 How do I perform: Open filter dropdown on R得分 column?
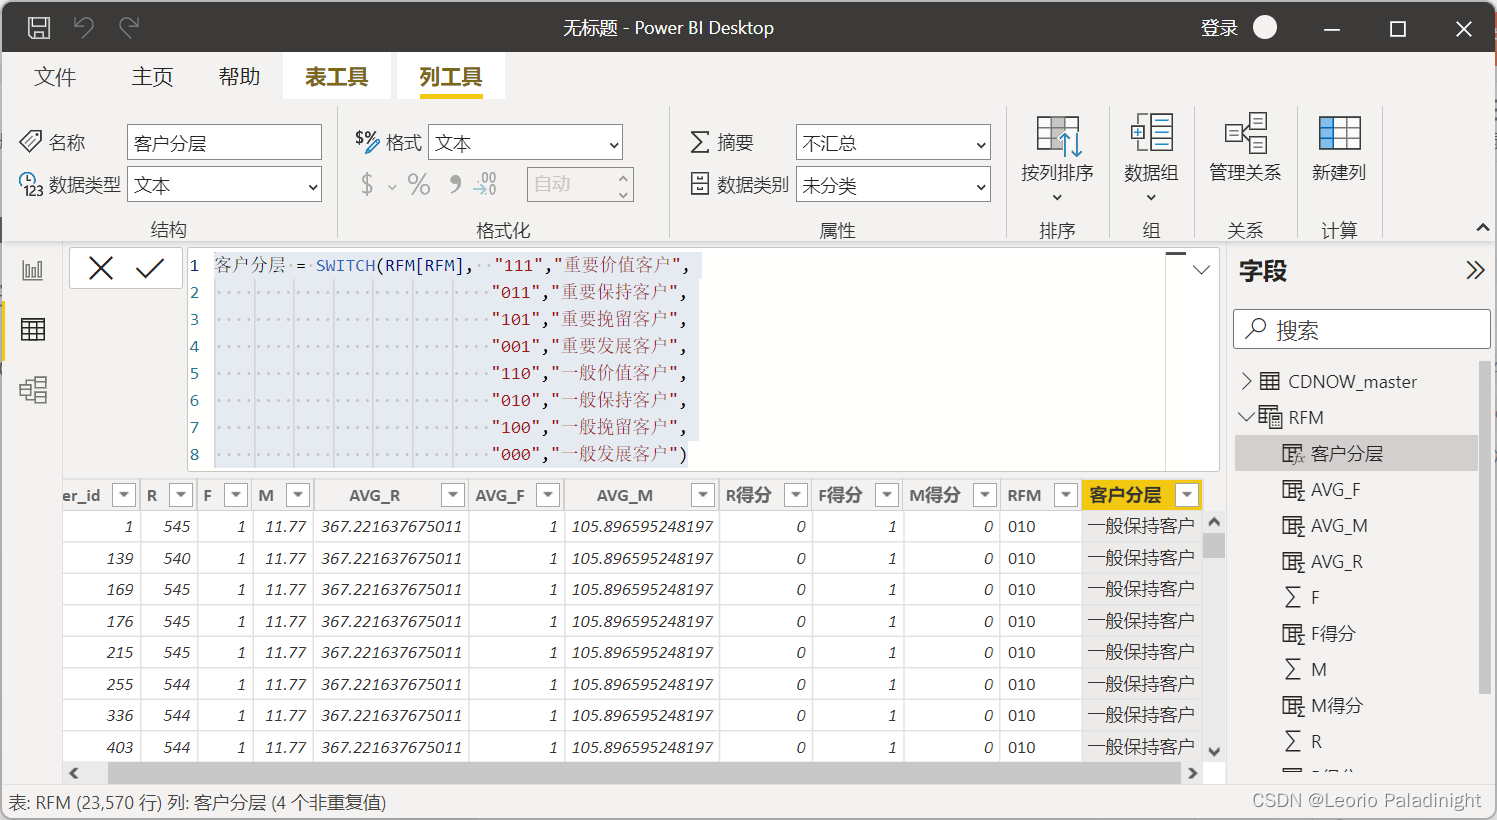[796, 495]
